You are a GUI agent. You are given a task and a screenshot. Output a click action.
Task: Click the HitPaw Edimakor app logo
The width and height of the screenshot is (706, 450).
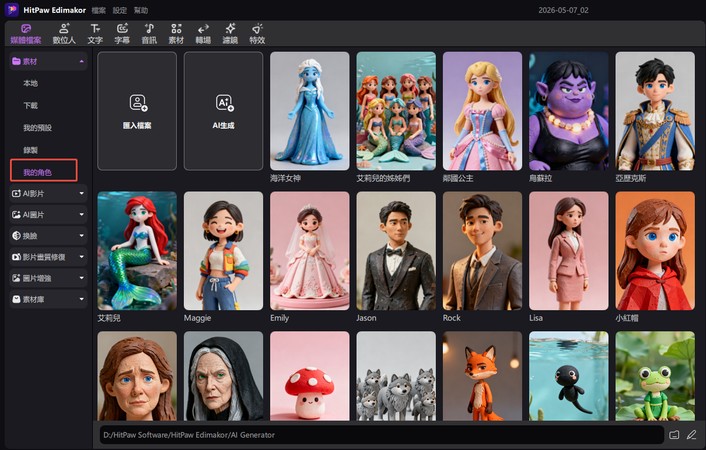click(12, 9)
